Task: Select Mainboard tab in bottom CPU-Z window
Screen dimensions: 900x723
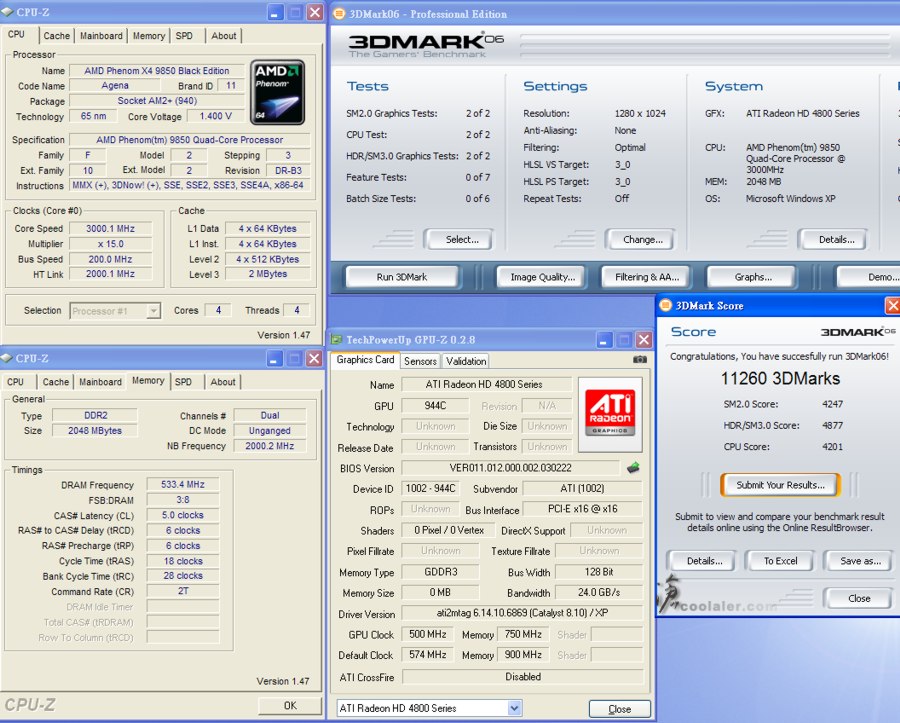Action: [100, 382]
